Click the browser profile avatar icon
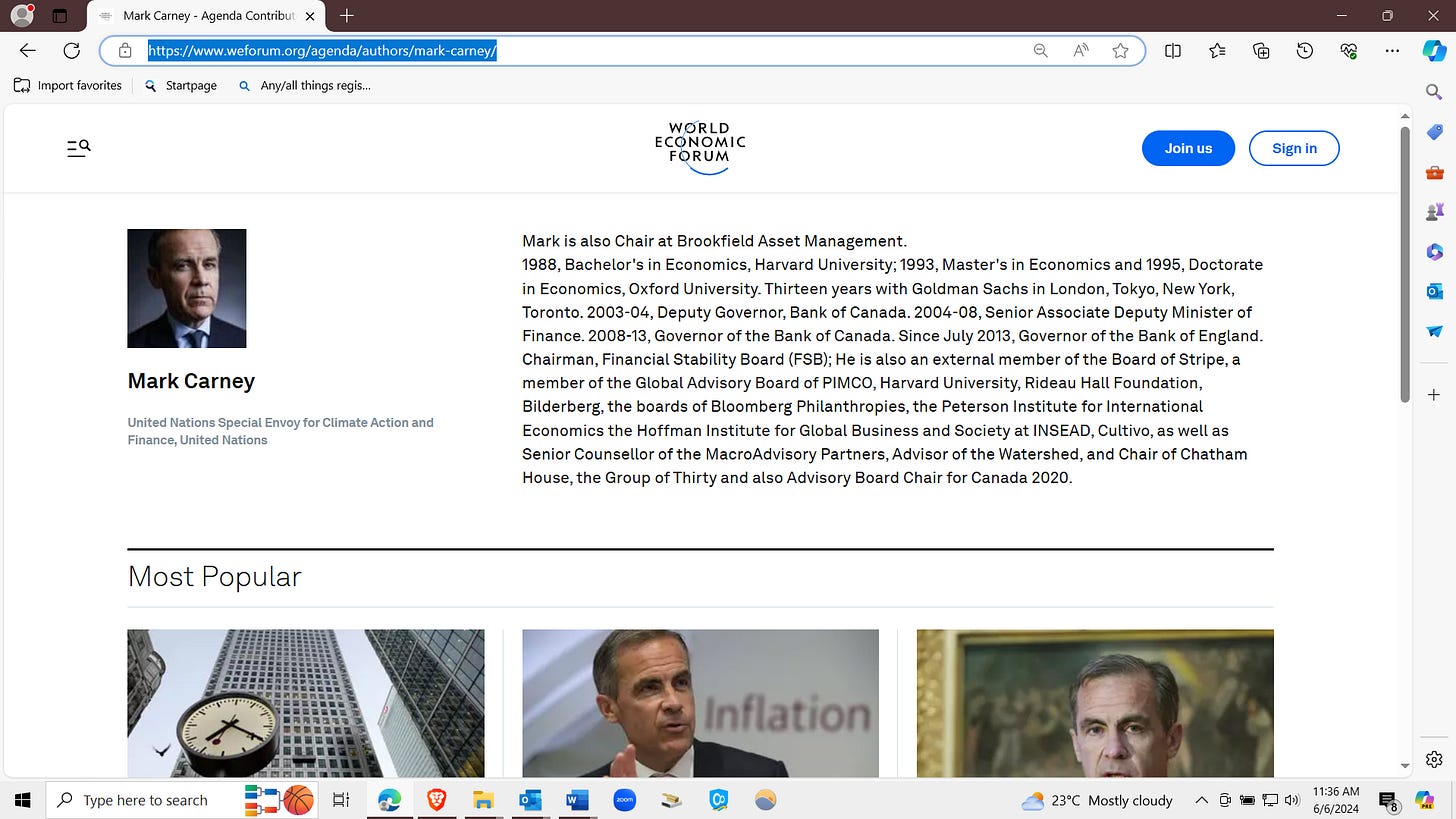Screen dimensions: 1456x819 click(x=21, y=16)
